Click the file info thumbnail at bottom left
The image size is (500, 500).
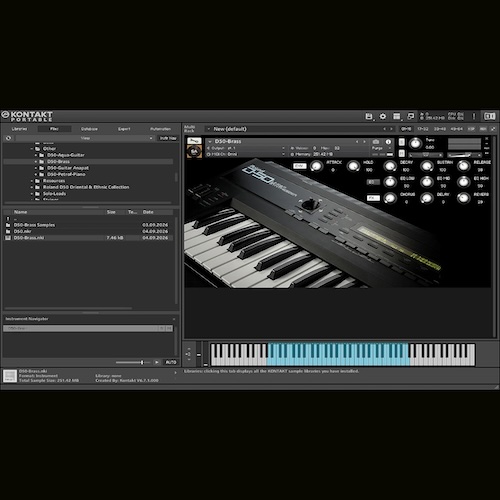tap(10, 376)
